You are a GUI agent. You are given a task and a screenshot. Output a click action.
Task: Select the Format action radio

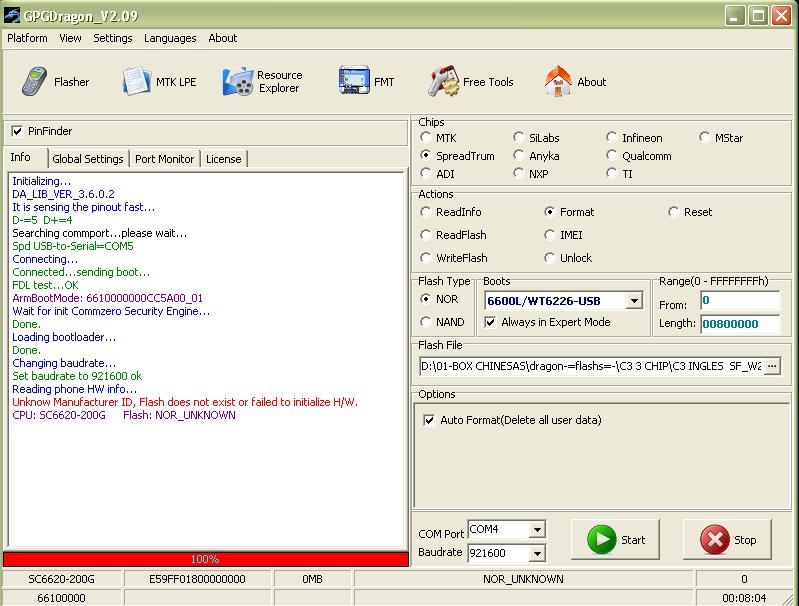(549, 212)
